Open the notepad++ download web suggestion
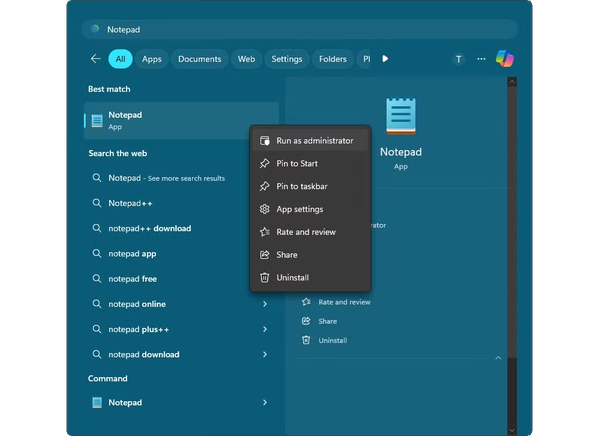Screen dimensions: 600x436 click(149, 228)
